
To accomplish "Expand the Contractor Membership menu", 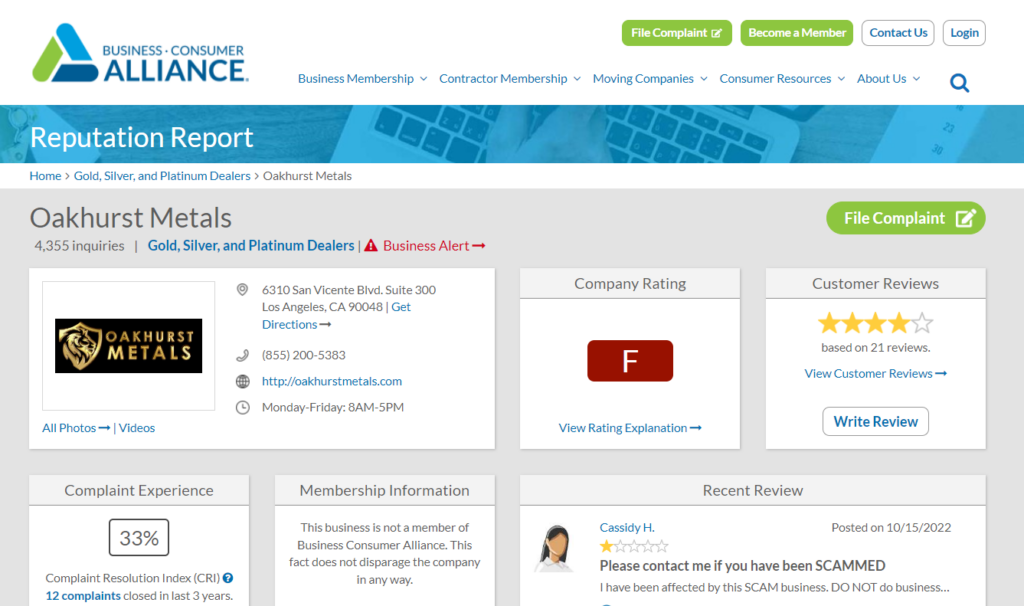I will [509, 78].
